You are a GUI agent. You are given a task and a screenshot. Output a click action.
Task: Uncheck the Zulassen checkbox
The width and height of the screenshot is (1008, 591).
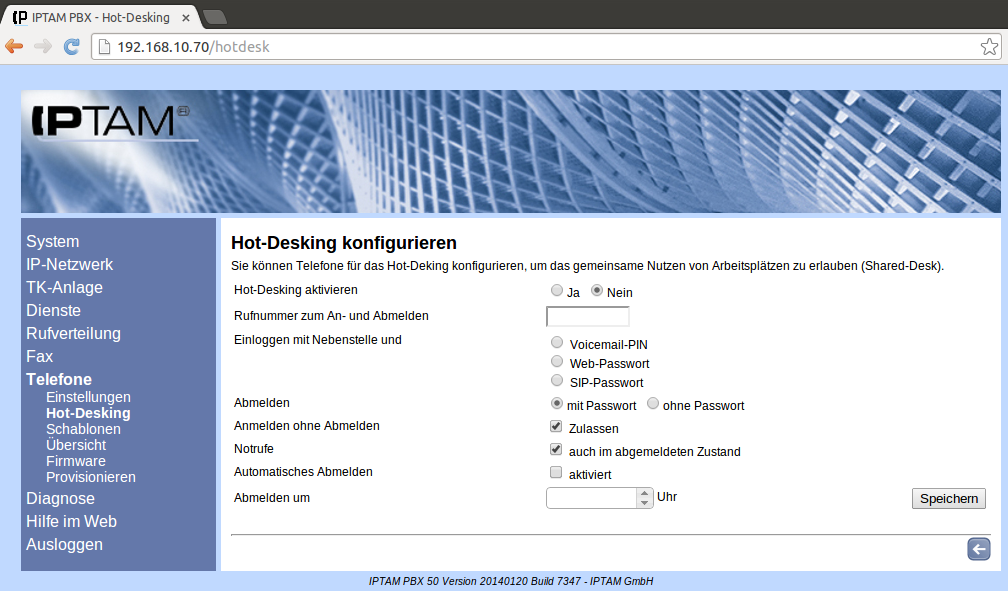click(557, 427)
